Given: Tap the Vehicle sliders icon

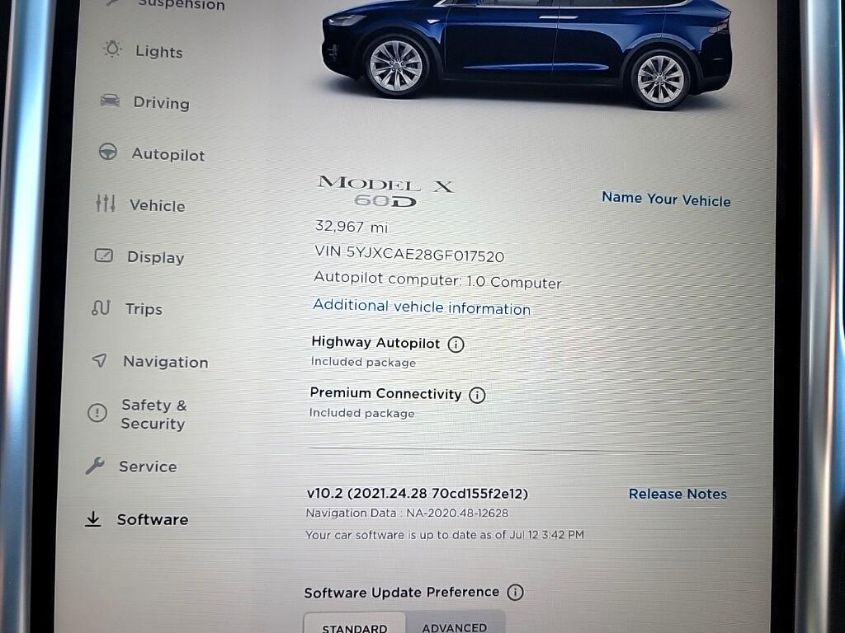Looking at the screenshot, I should click(x=106, y=203).
